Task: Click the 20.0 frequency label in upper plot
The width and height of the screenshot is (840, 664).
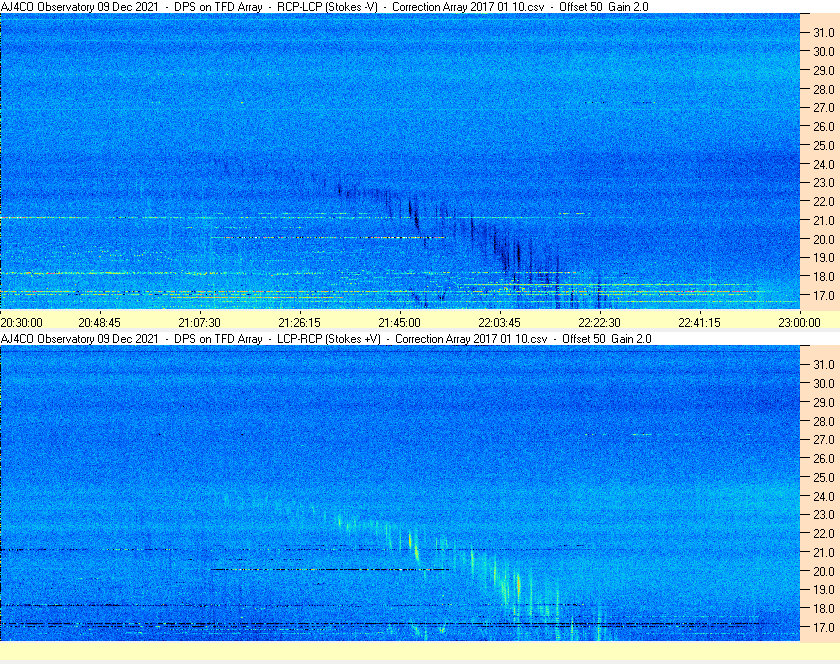Action: pyautogui.click(x=824, y=239)
